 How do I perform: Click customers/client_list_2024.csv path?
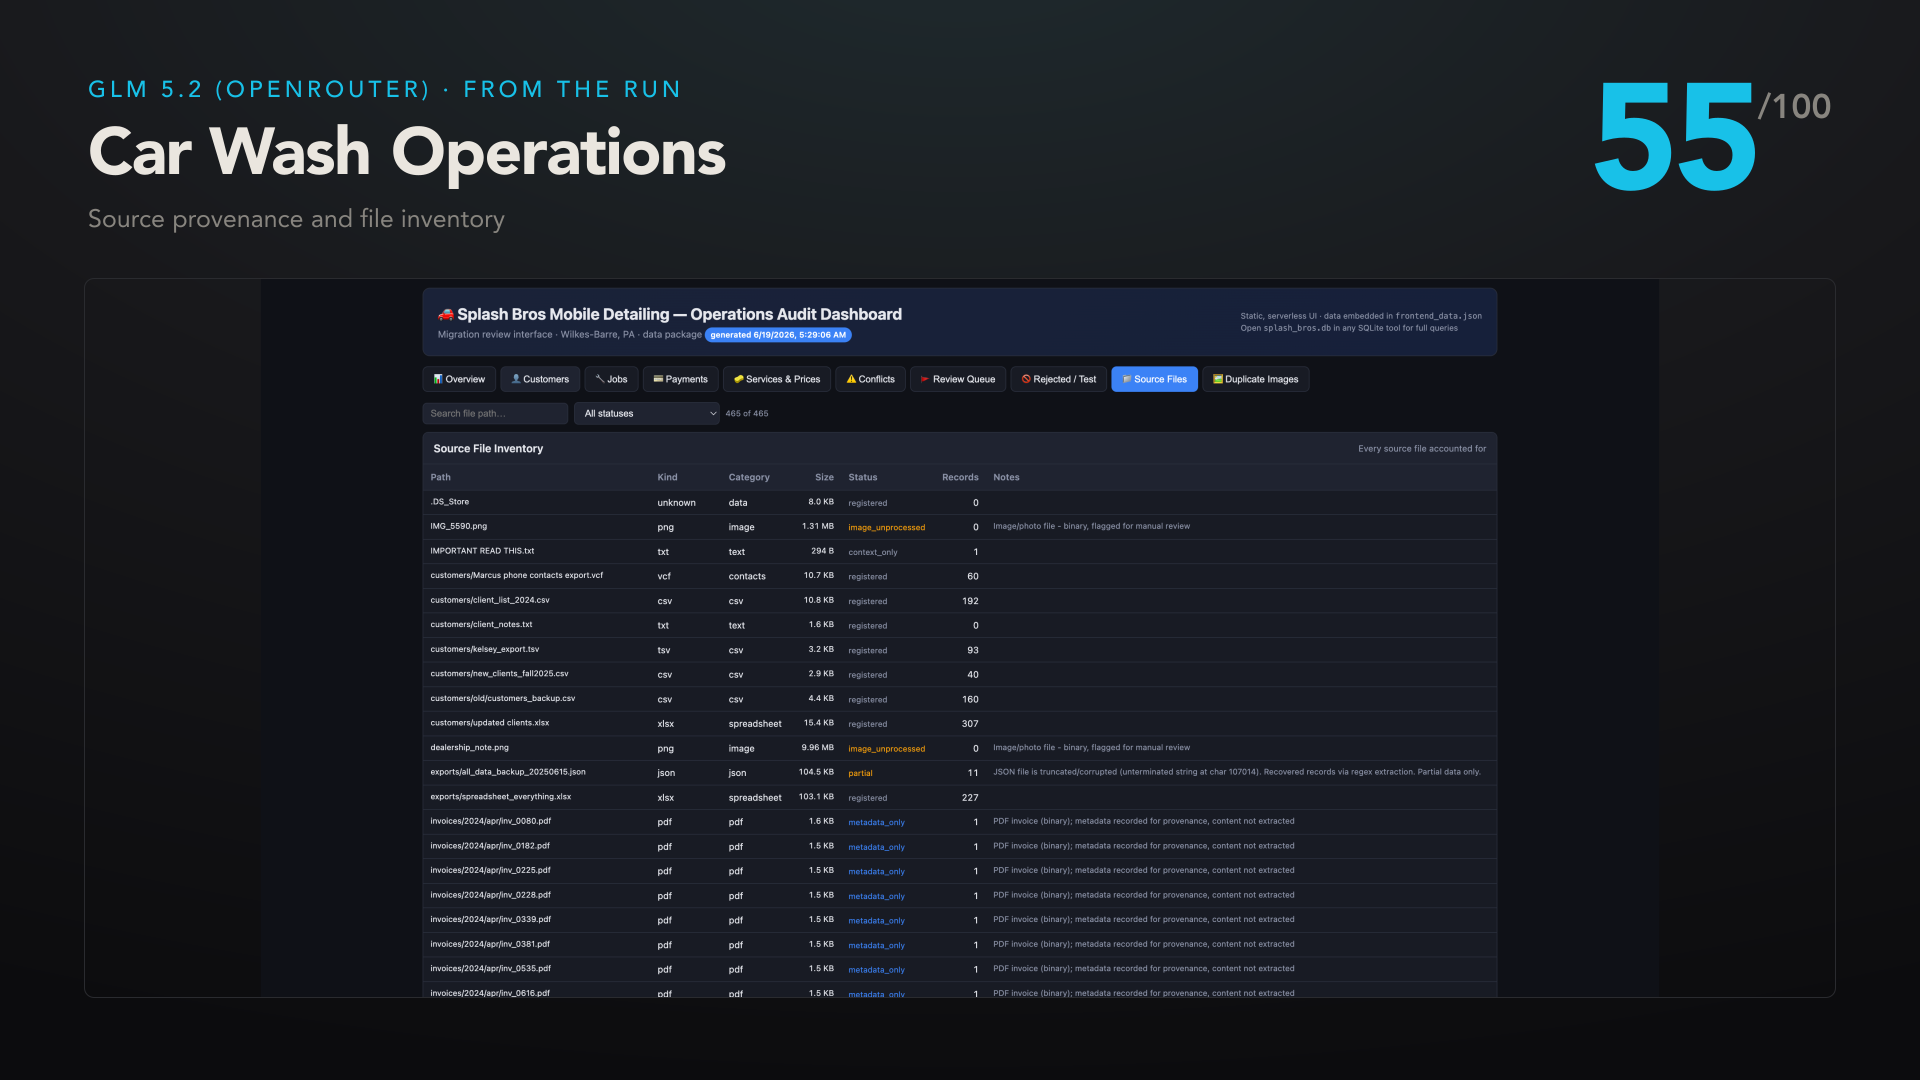[x=490, y=600]
